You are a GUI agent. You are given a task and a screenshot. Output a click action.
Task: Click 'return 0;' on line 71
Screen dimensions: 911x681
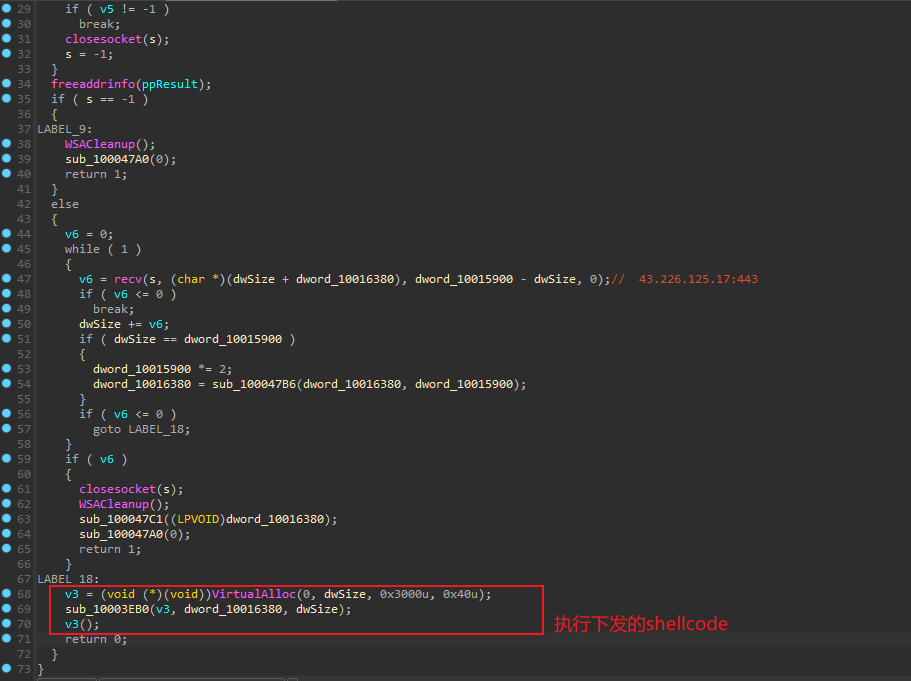[x=96, y=639]
